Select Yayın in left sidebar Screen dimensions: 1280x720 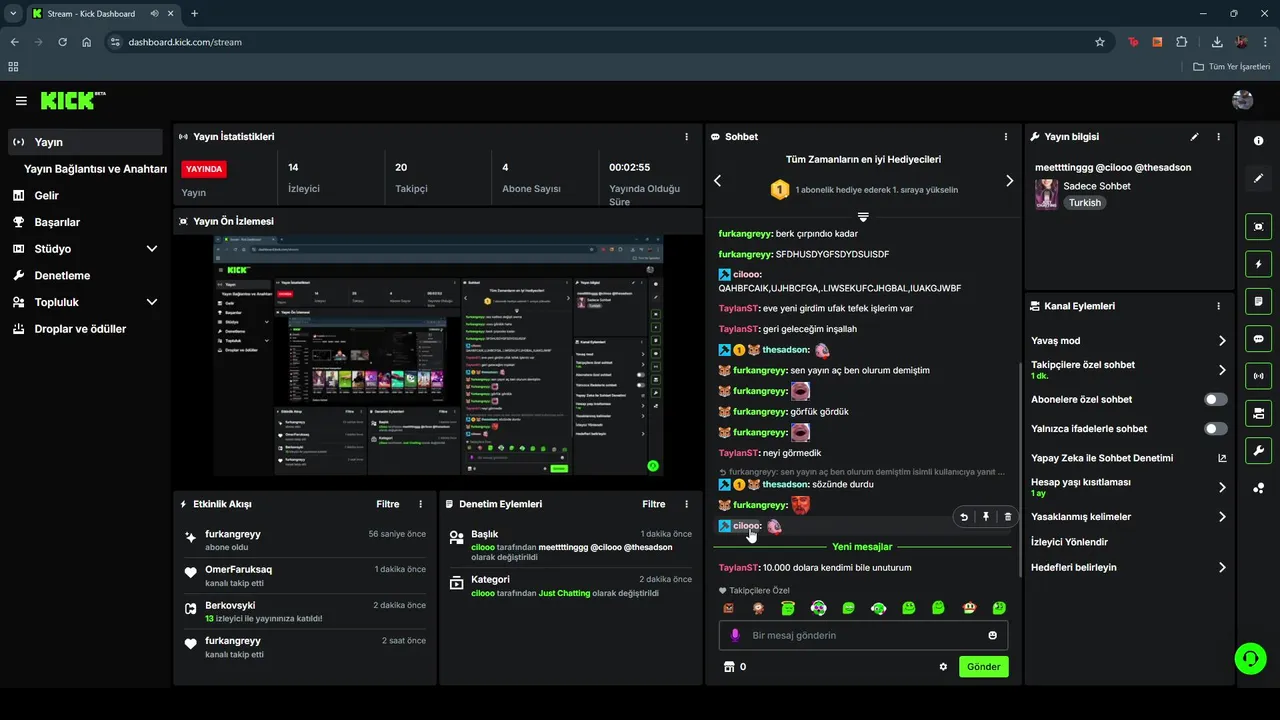point(86,142)
